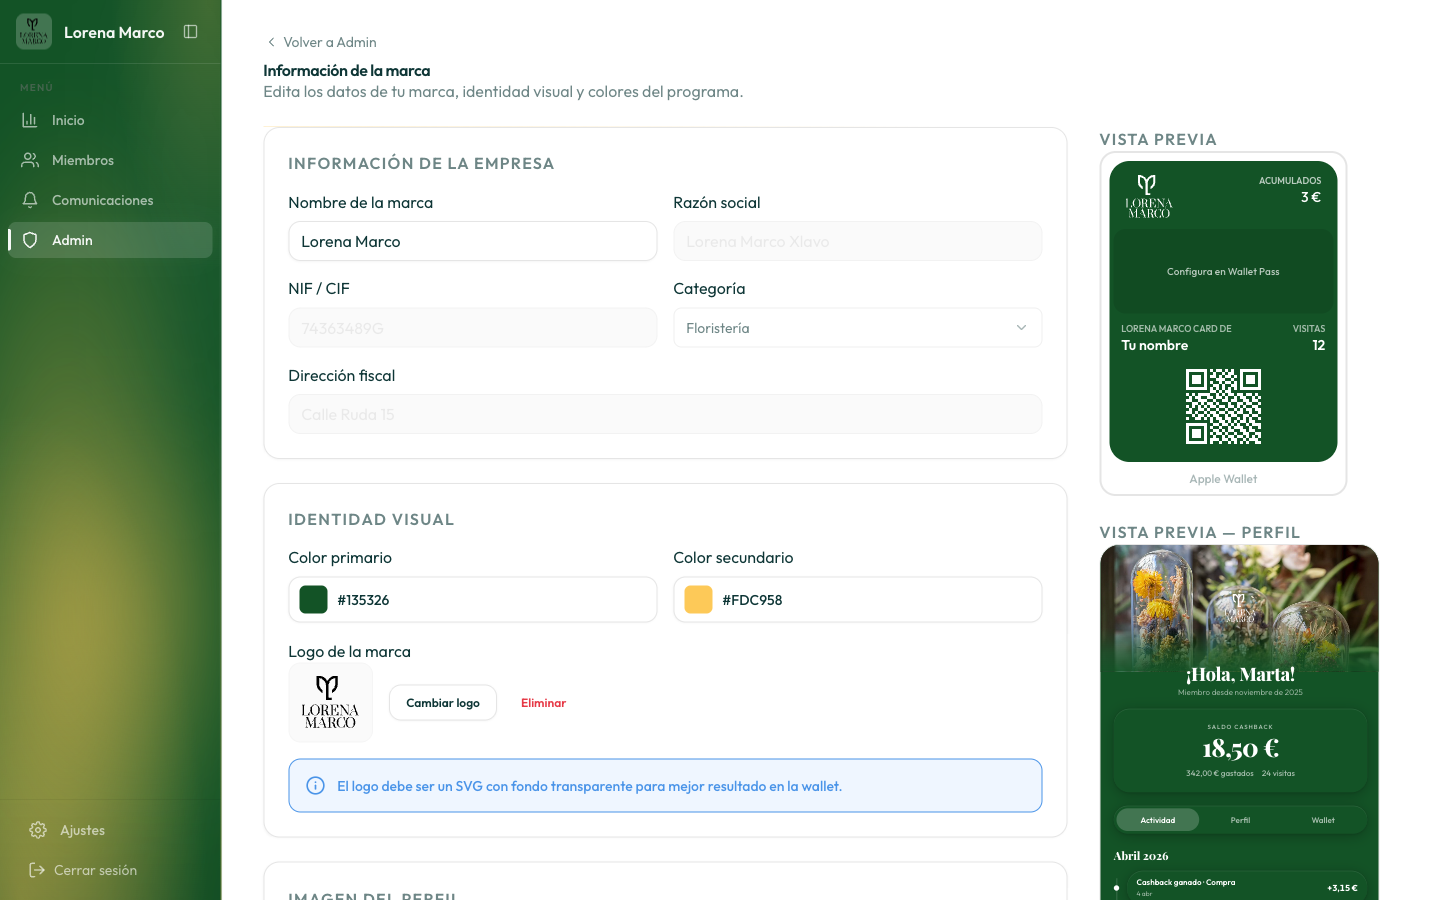Click the Cambiar logo button
This screenshot has width=1440, height=900.
[443, 703]
